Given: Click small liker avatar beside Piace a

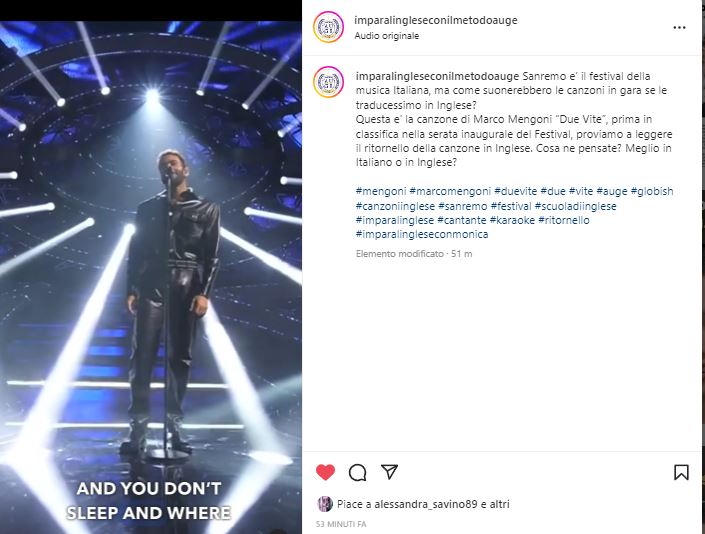Looking at the screenshot, I should click(x=325, y=504).
